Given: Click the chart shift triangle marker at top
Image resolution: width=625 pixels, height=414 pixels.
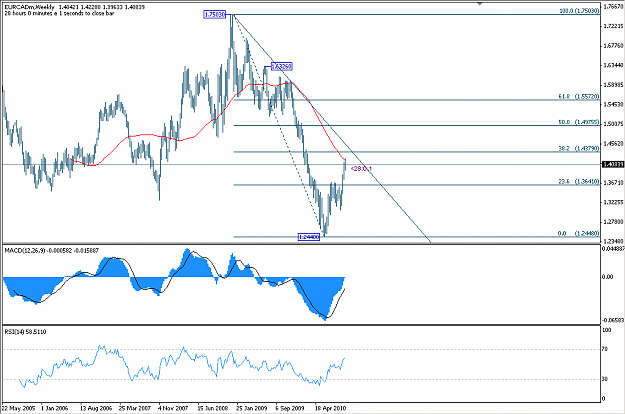Looking at the screenshot, I should click(x=480, y=3).
